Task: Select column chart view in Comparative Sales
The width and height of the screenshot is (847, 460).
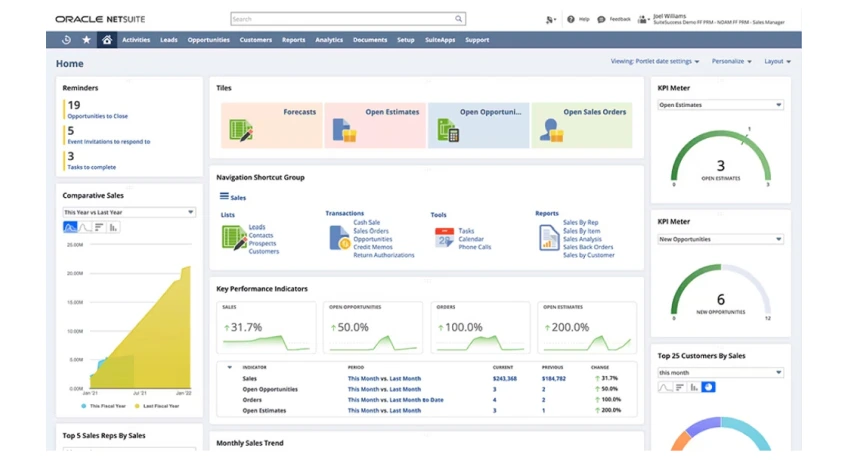Action: 113,227
